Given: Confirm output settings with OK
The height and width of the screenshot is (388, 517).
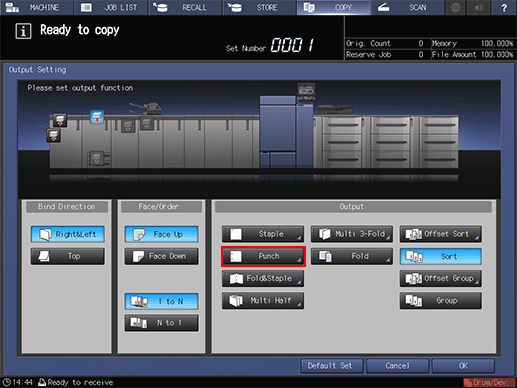Looking at the screenshot, I should pos(463,366).
